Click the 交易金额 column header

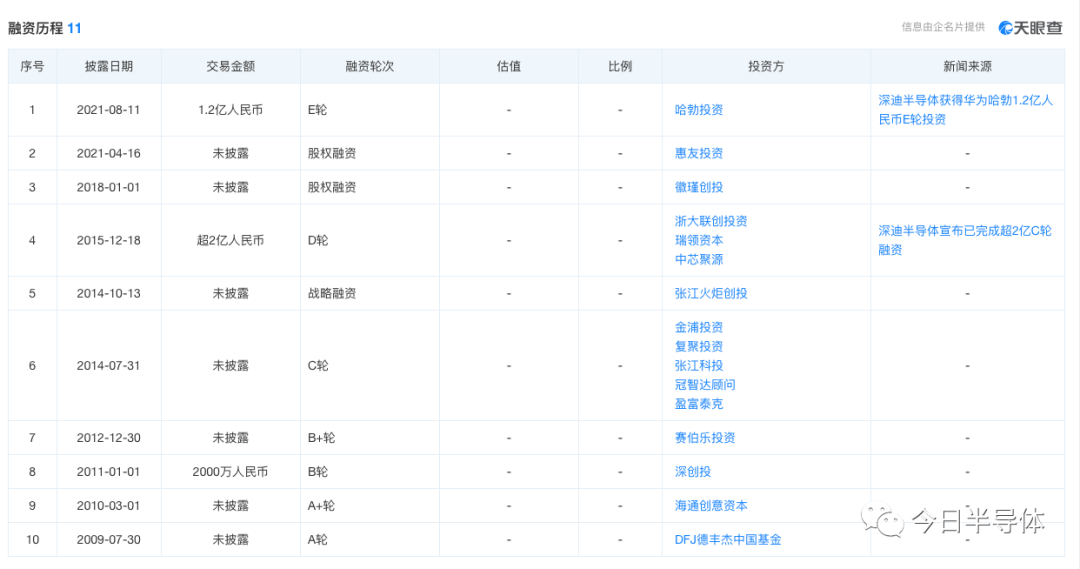[230, 66]
